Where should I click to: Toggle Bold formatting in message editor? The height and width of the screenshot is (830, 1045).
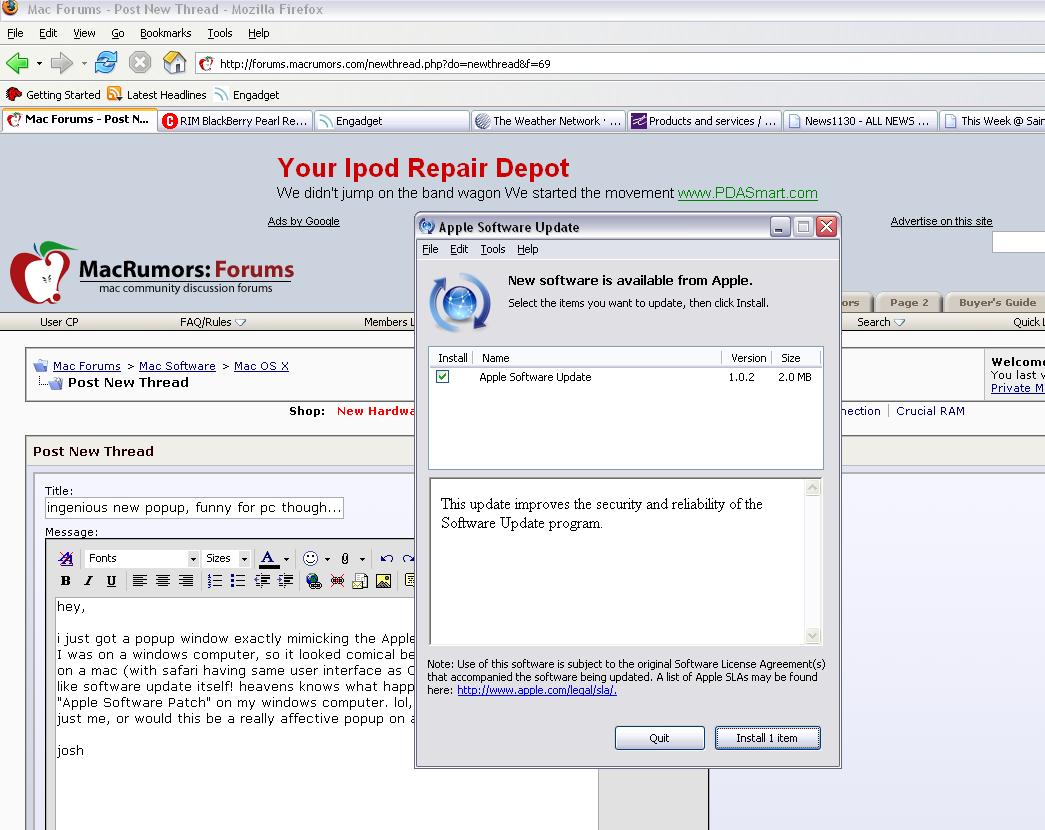click(65, 581)
